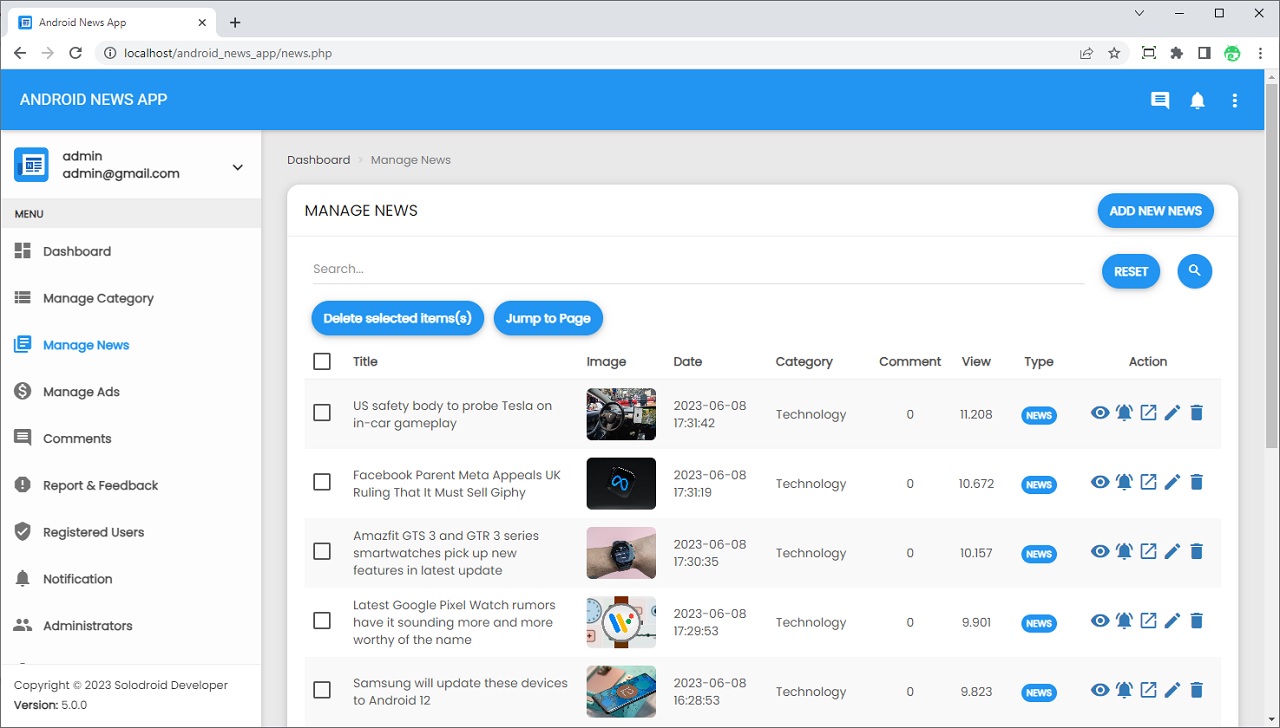
Task: Open the notifications bell in the header
Action: (x=1197, y=100)
